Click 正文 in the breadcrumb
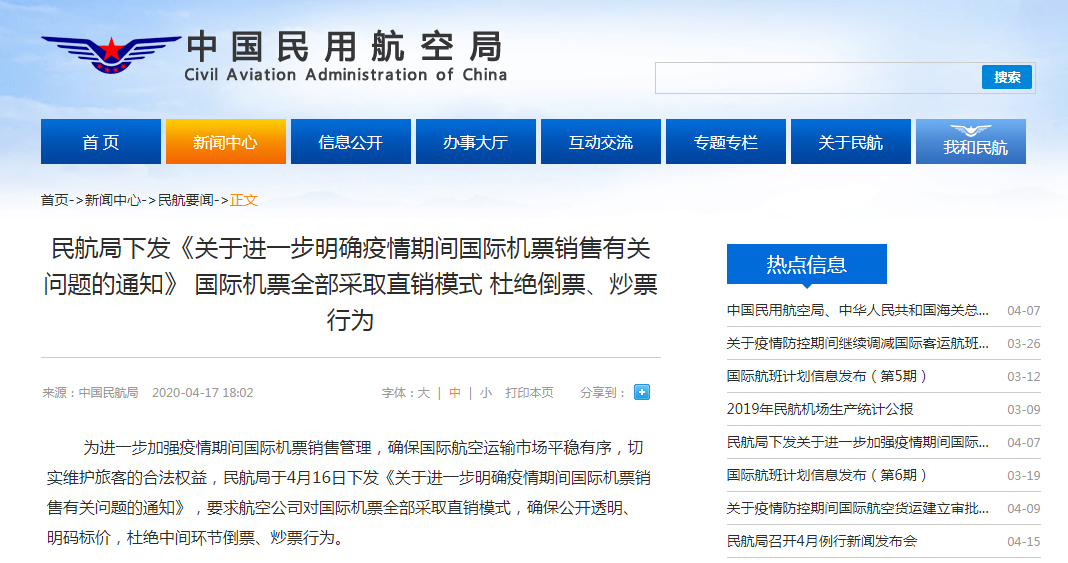Screen dimensions: 1068x563 click(x=244, y=200)
